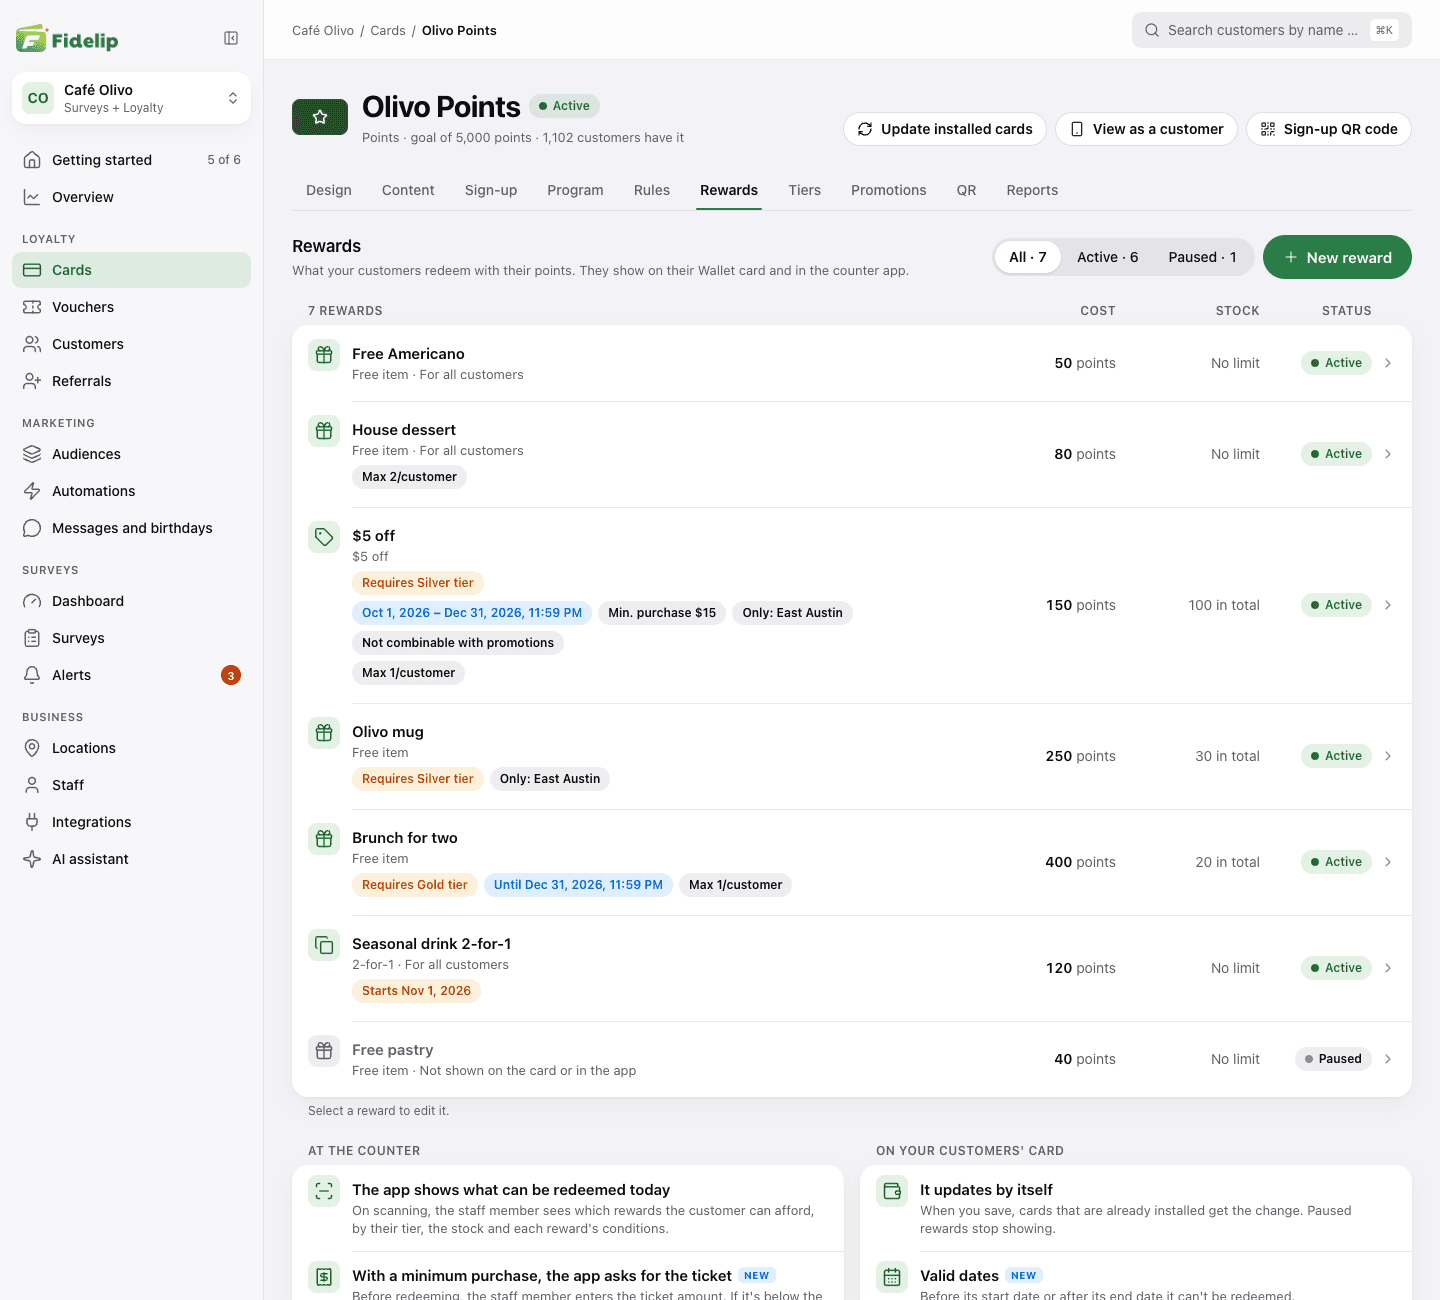The width and height of the screenshot is (1440, 1300).
Task: Open Referrals in the sidebar
Action: coord(131,381)
